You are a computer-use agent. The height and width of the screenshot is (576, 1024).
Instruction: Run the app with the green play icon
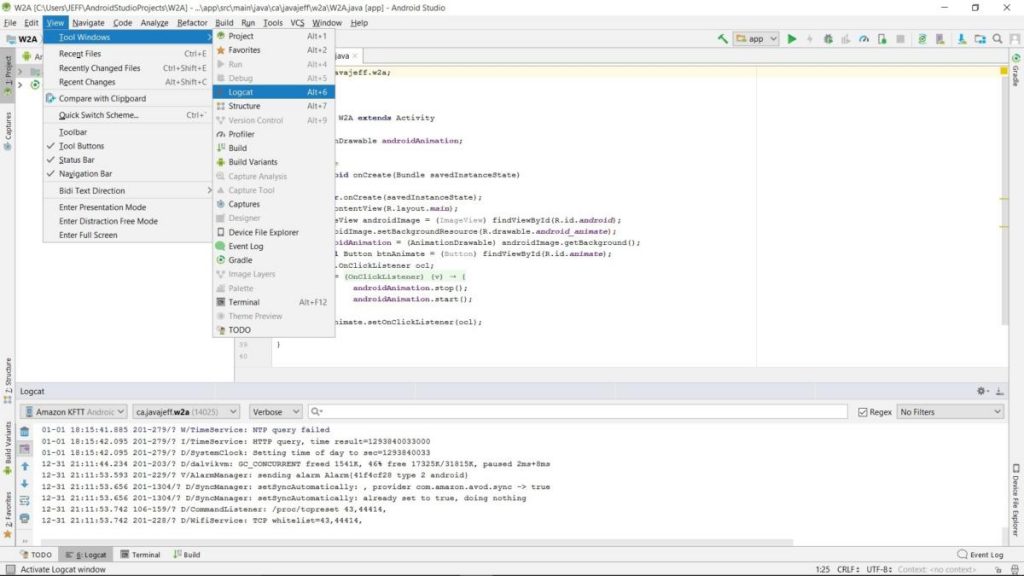point(792,39)
